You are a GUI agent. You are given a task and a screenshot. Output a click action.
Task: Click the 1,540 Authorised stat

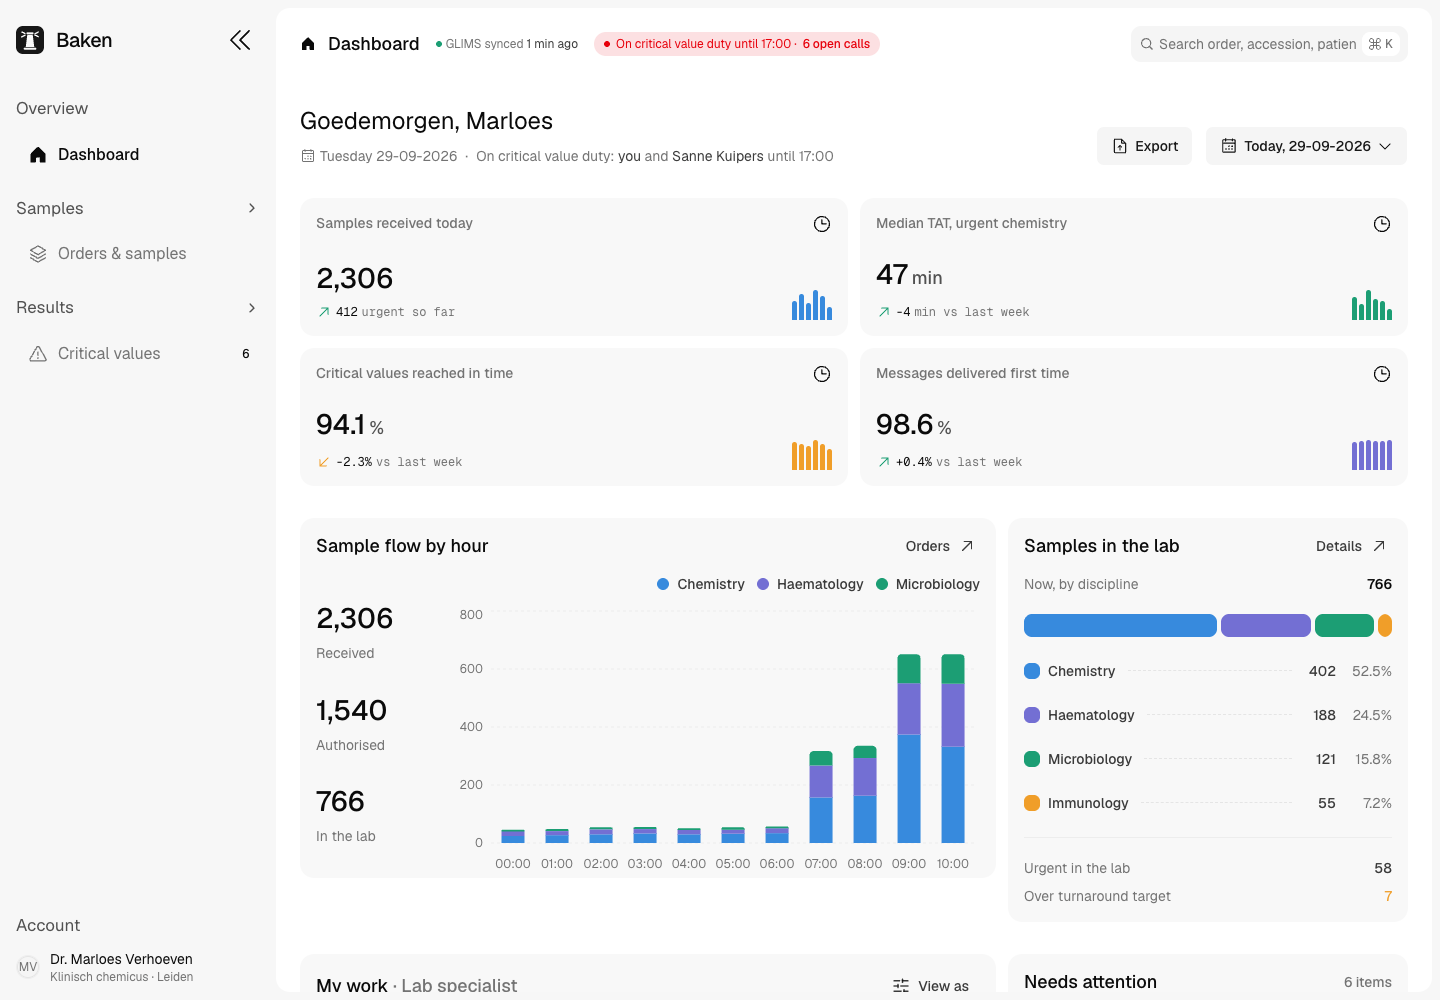(x=352, y=723)
